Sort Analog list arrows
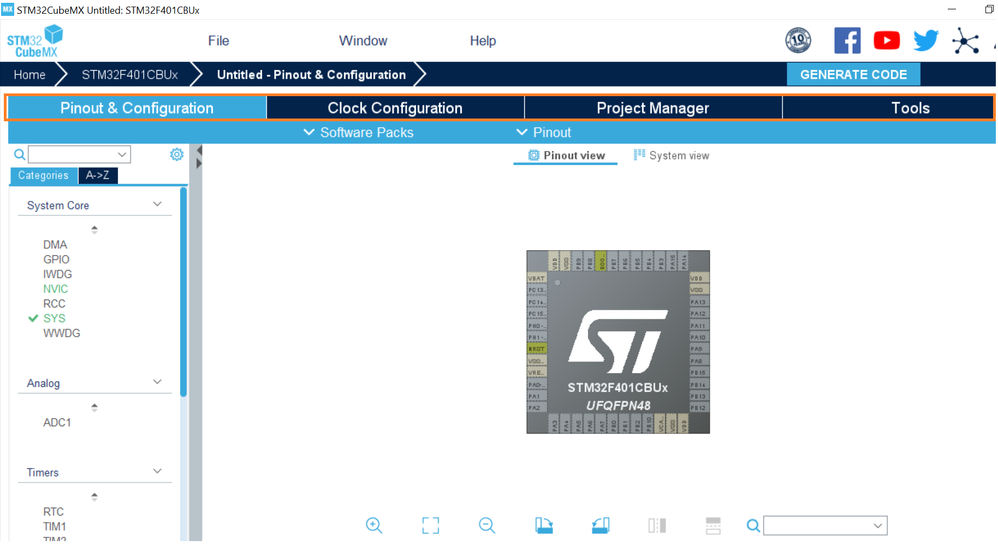Image resolution: width=998 pixels, height=545 pixels. (x=94, y=407)
